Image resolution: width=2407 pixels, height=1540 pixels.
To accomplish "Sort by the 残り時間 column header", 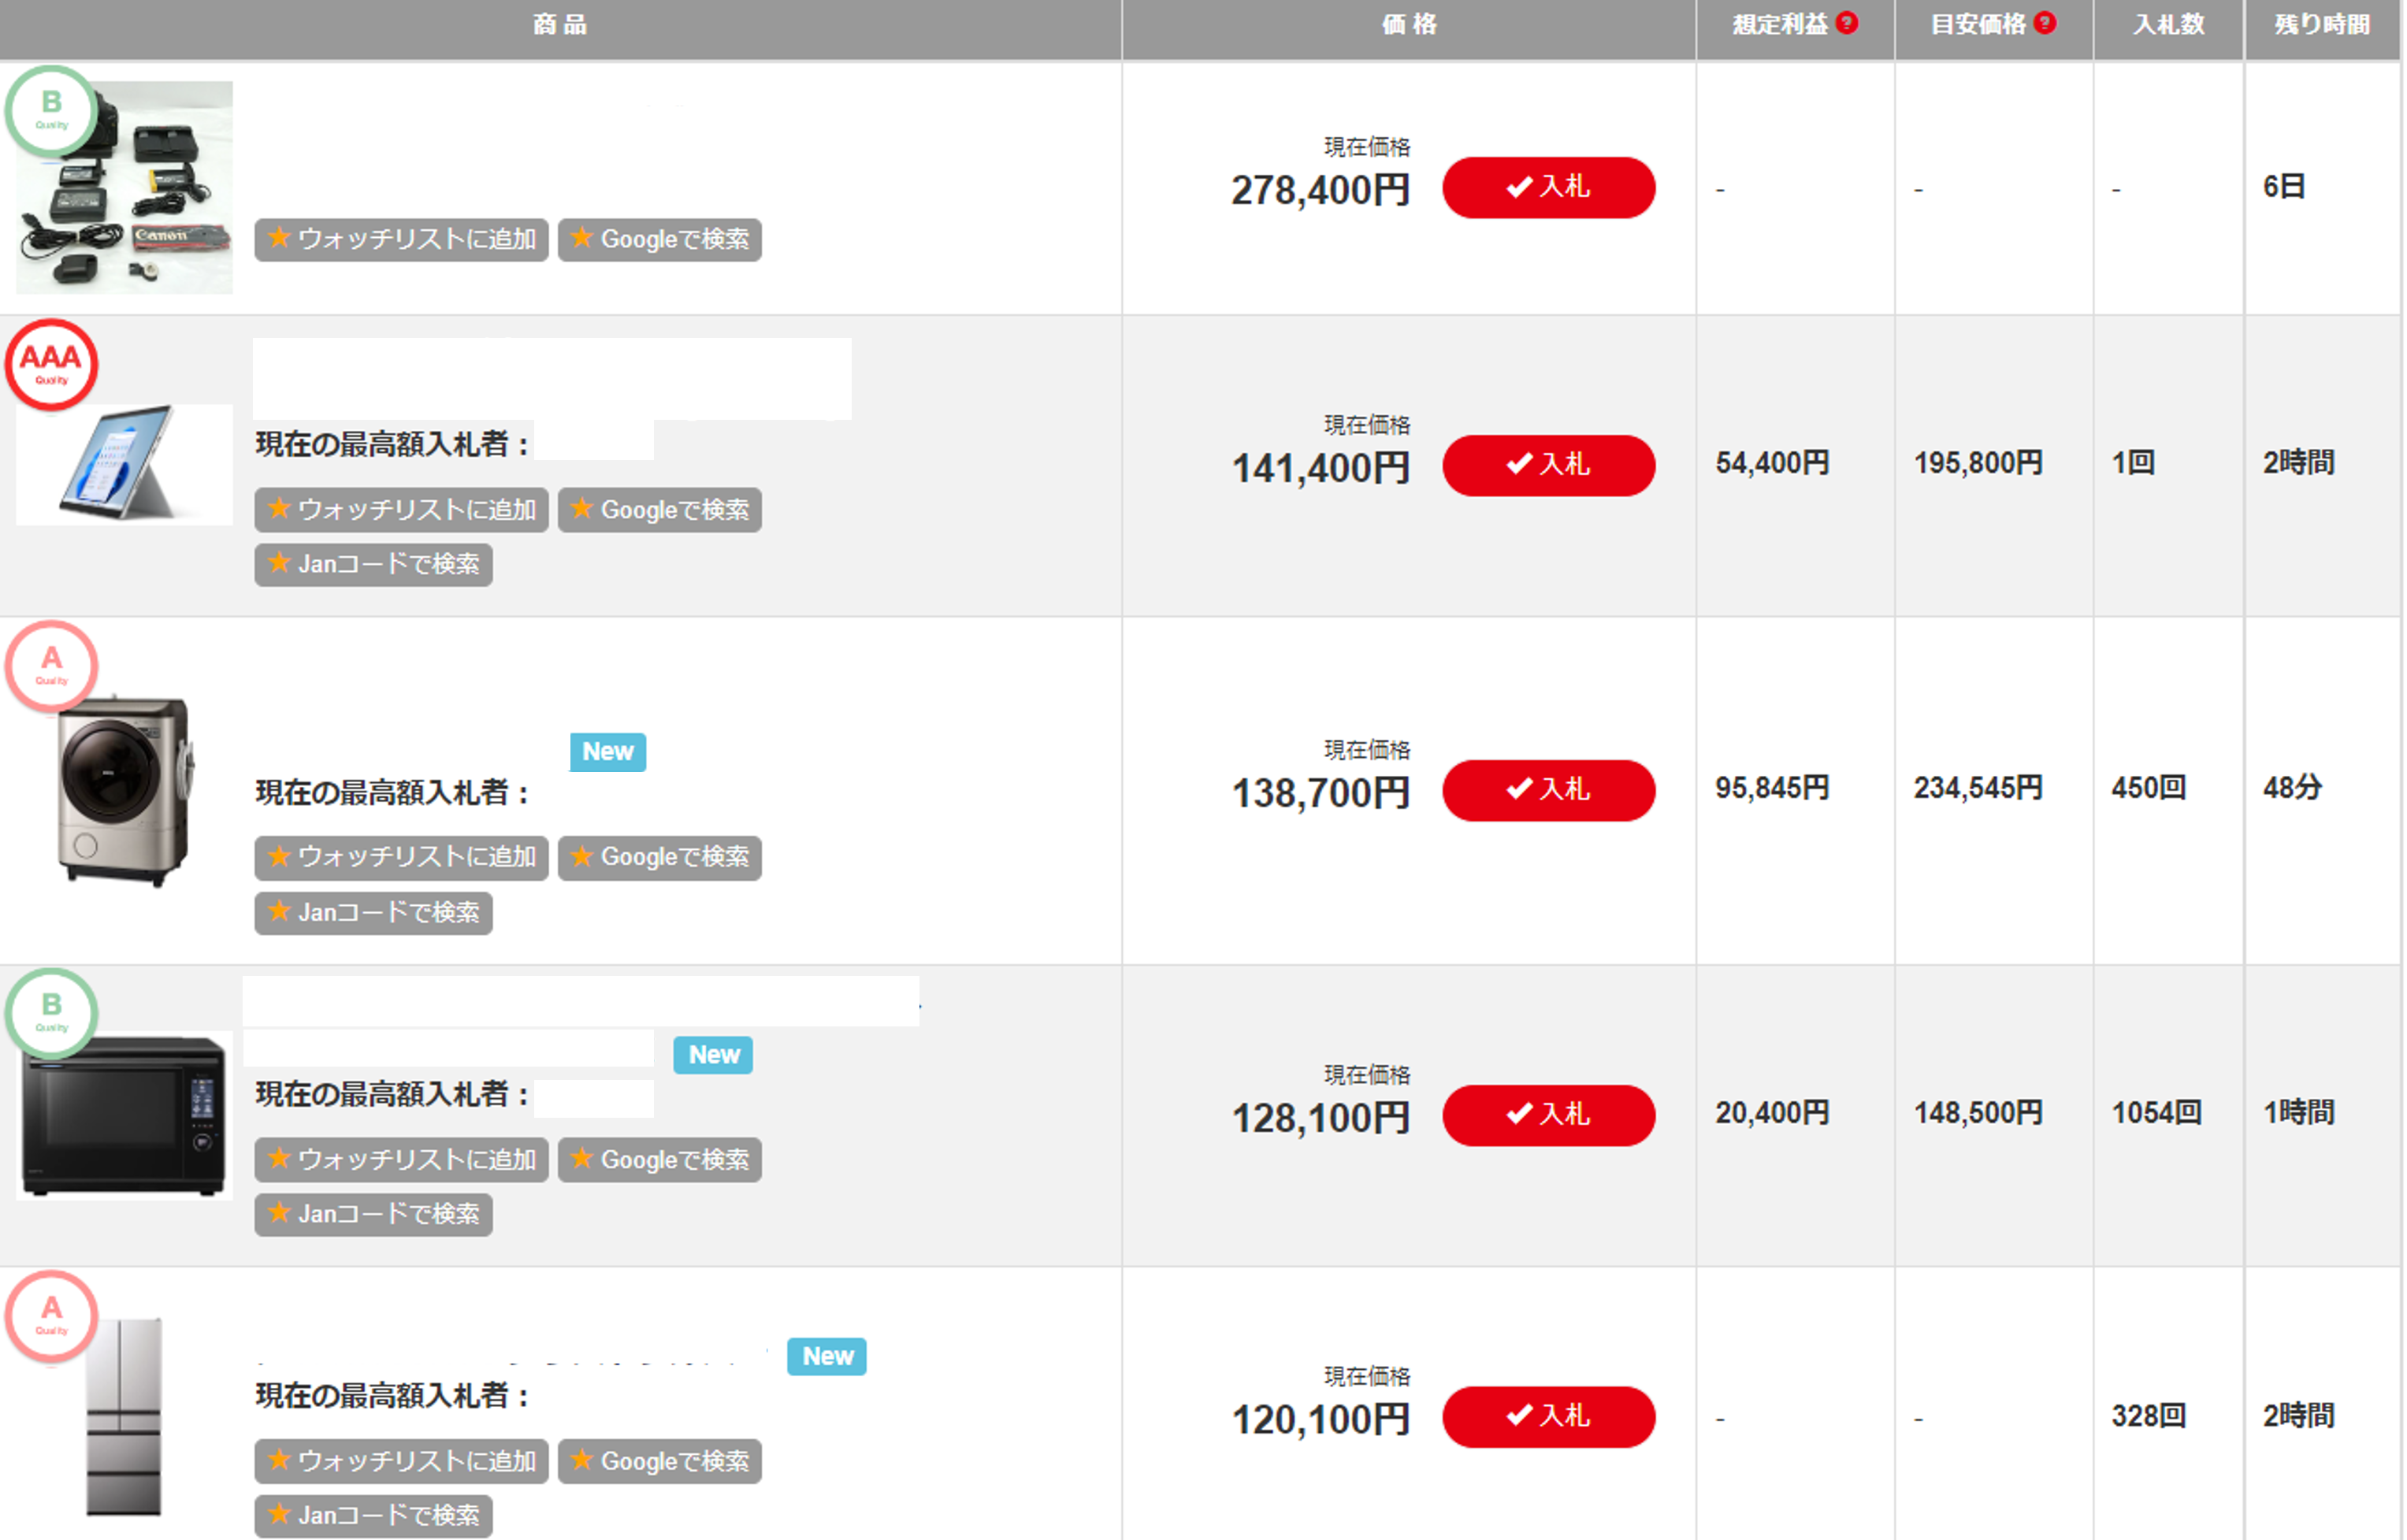I will (2321, 25).
